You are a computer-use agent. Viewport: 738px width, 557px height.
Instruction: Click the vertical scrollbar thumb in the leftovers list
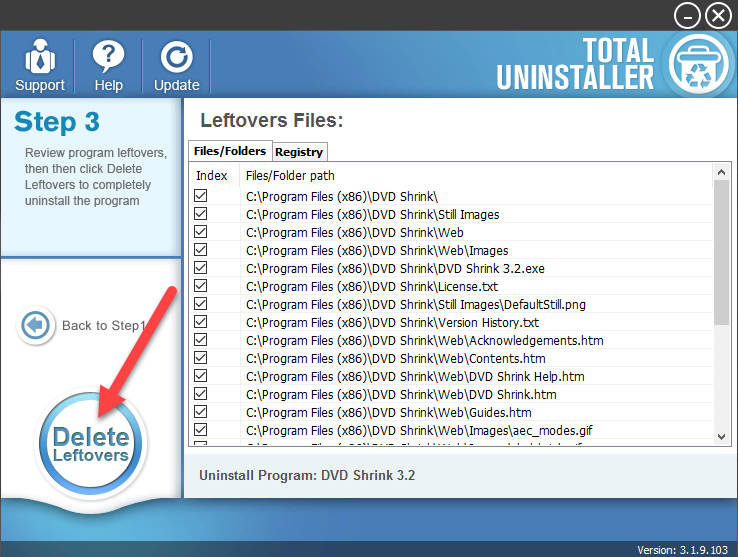[x=721, y=252]
